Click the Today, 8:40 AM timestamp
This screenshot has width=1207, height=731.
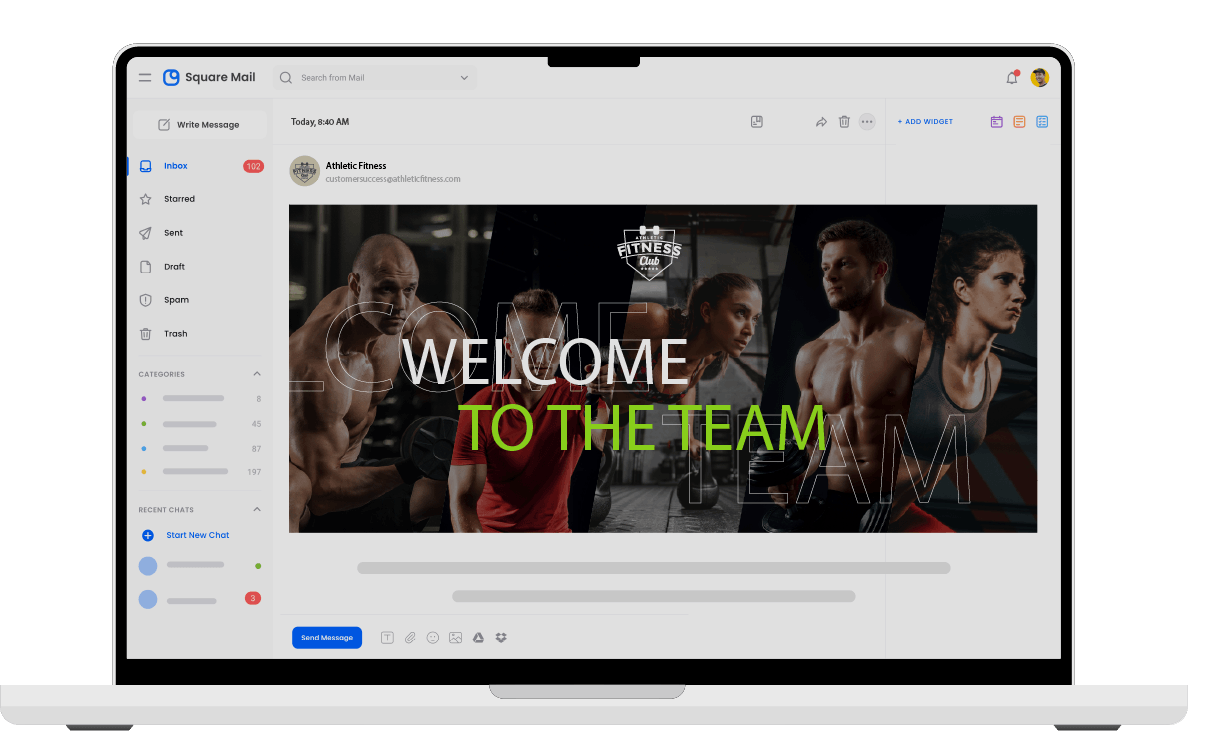point(320,122)
